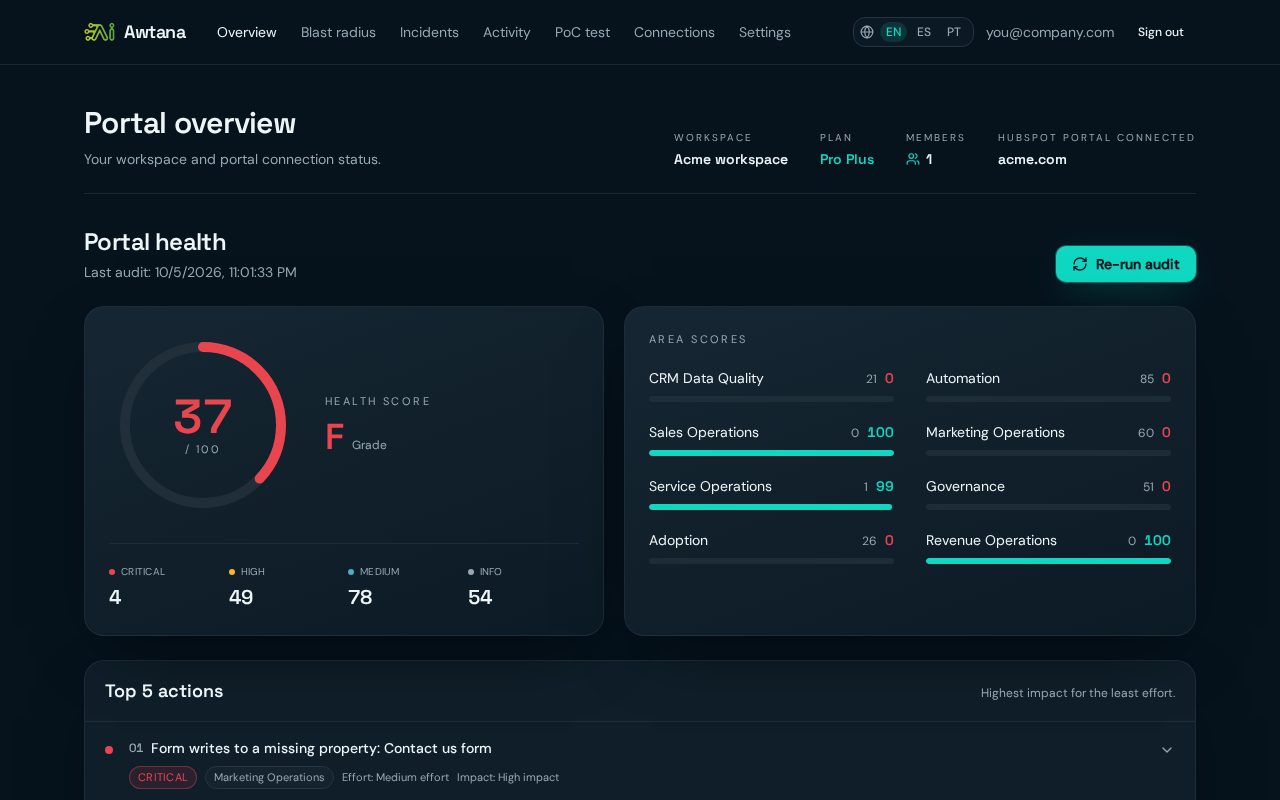Open the Overview tab
Screen dimensions: 1280x800
click(x=246, y=32)
